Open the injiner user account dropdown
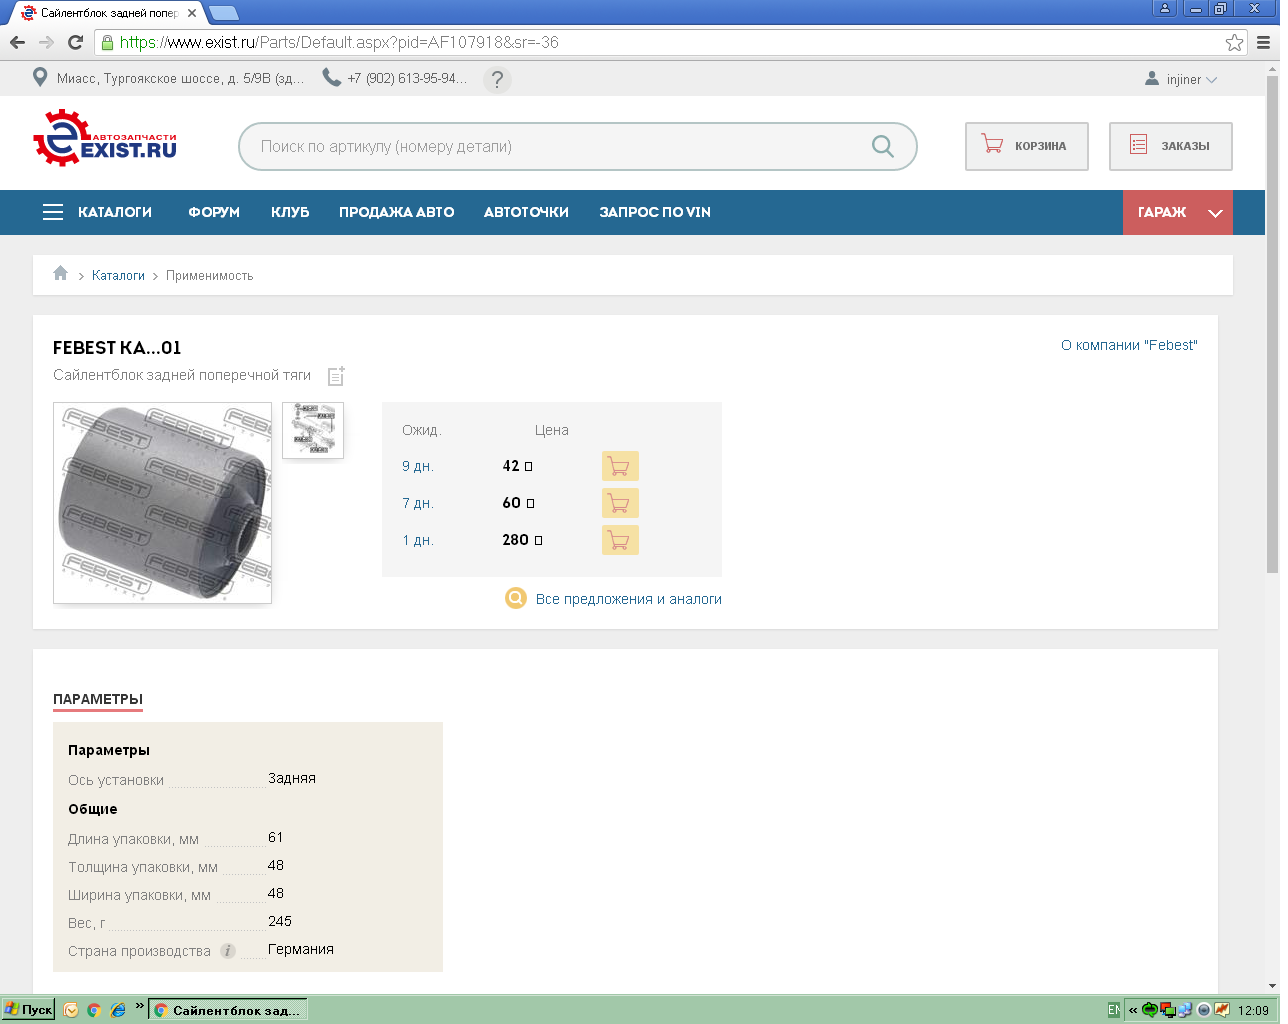Screen dimensions: 1288x1024 (1182, 79)
